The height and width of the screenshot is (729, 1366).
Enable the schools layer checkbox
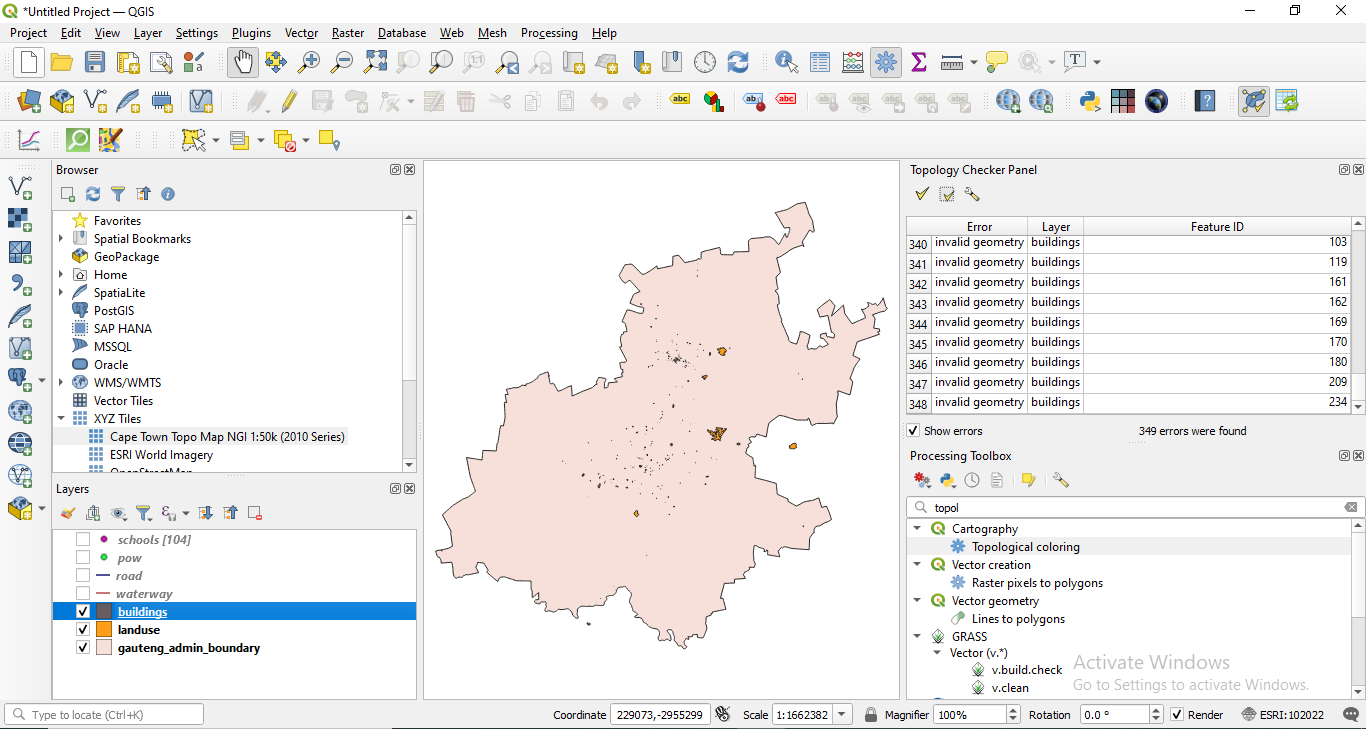click(83, 539)
